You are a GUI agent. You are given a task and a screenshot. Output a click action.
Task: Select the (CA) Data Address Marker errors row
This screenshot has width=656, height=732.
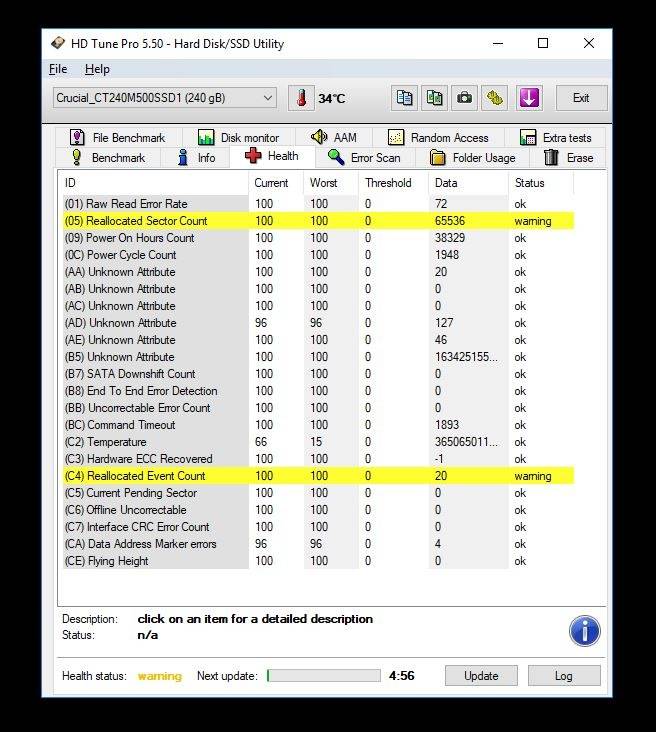pyautogui.click(x=318, y=544)
